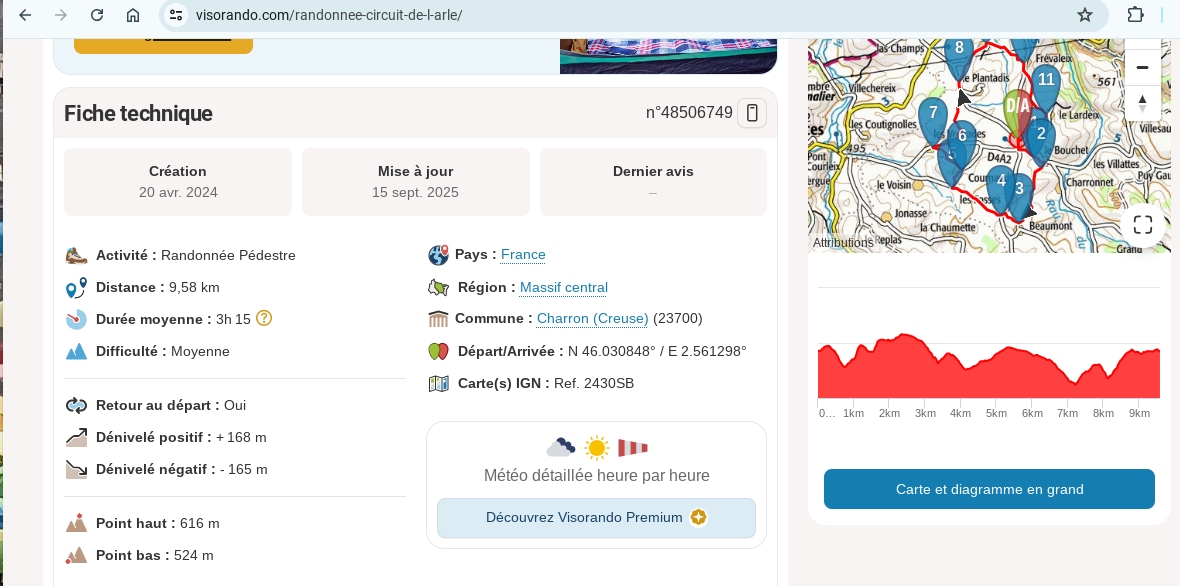
Task: Click the cloud weather icon
Action: click(x=561, y=447)
